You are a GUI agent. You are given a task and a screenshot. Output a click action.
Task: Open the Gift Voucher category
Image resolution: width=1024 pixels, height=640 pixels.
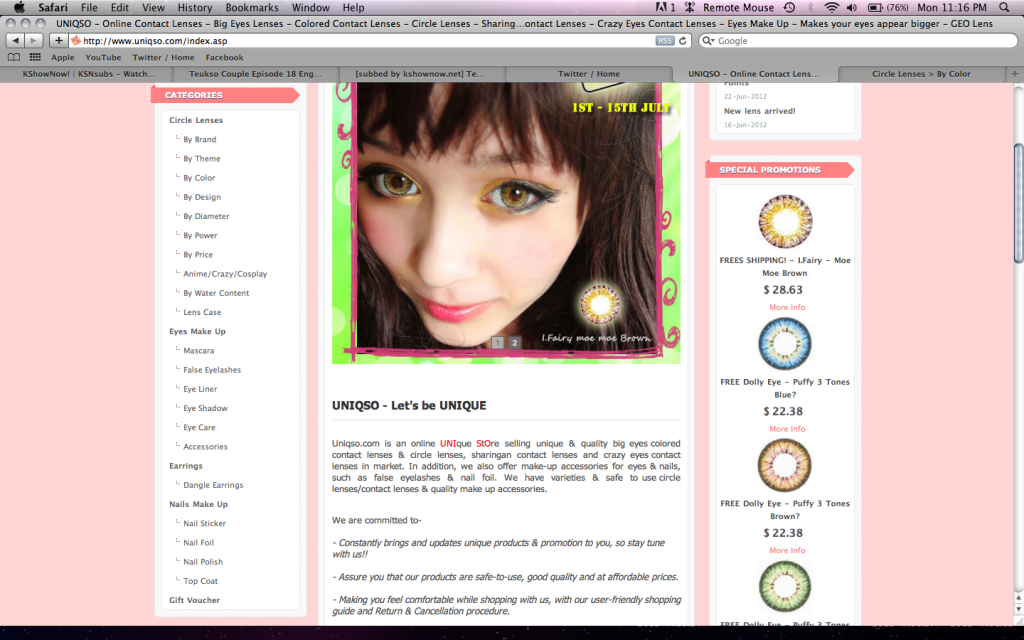194,600
